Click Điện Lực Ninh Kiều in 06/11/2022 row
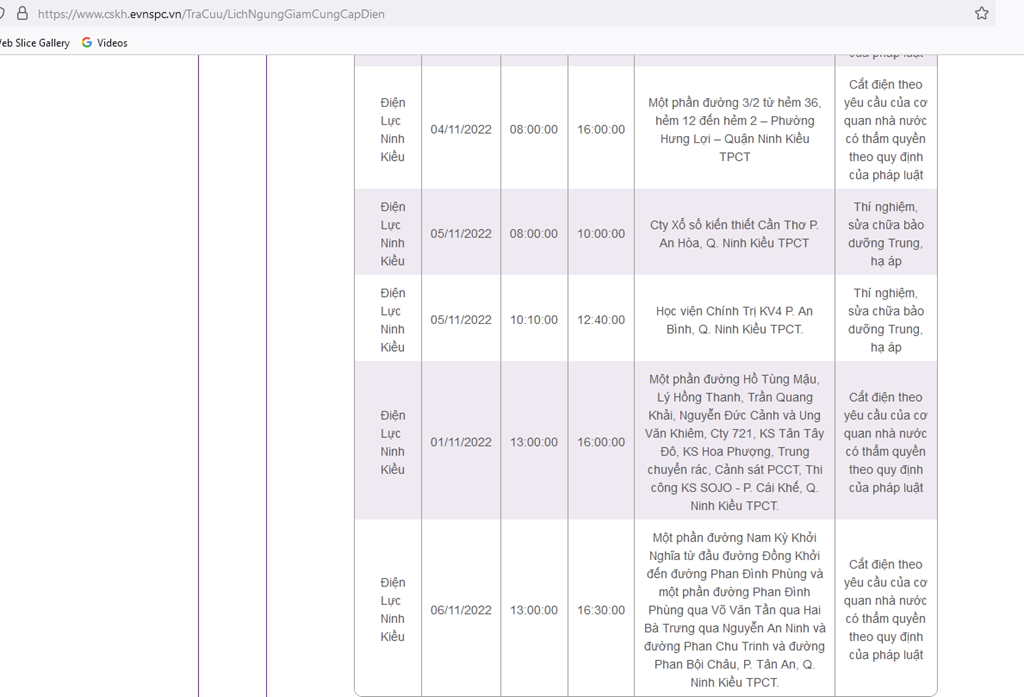The image size is (1024, 697). click(392, 610)
